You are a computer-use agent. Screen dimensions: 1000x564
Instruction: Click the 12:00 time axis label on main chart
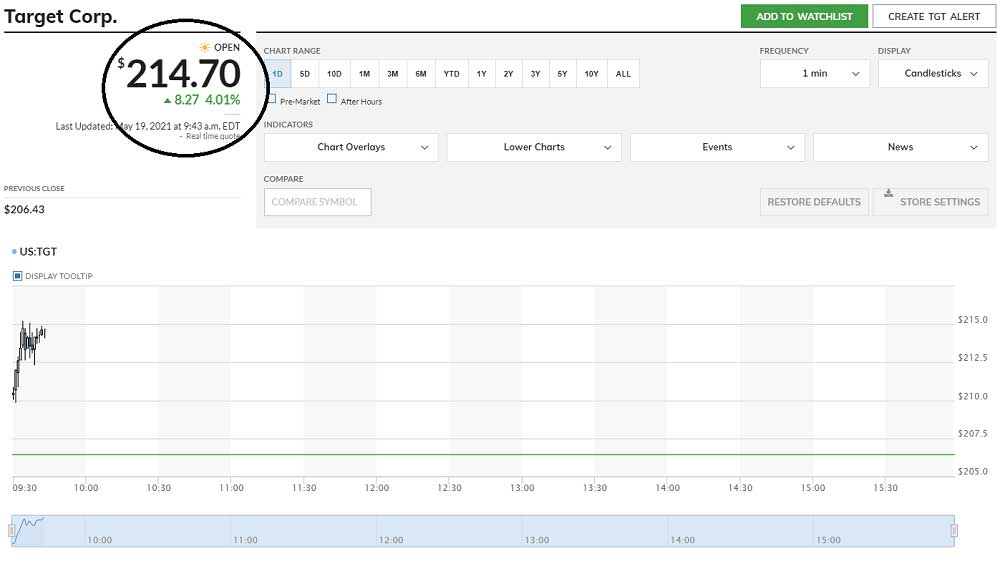(377, 488)
